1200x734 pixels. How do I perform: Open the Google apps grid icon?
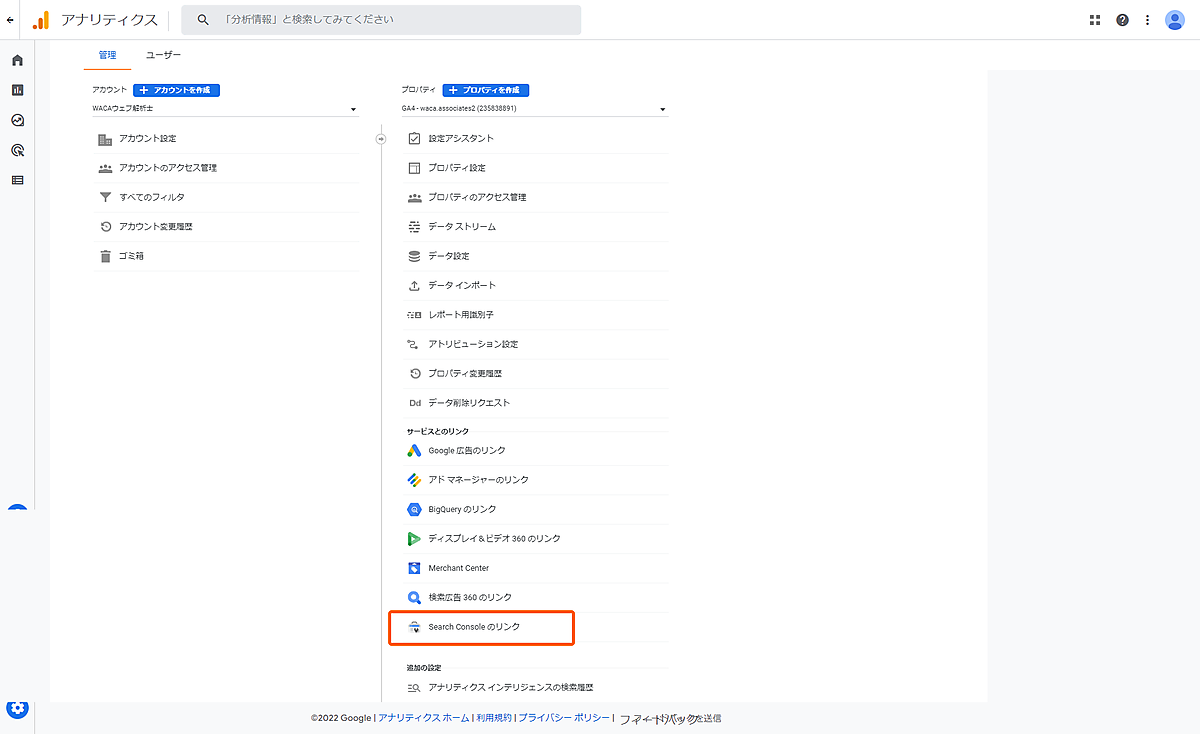pos(1095,20)
